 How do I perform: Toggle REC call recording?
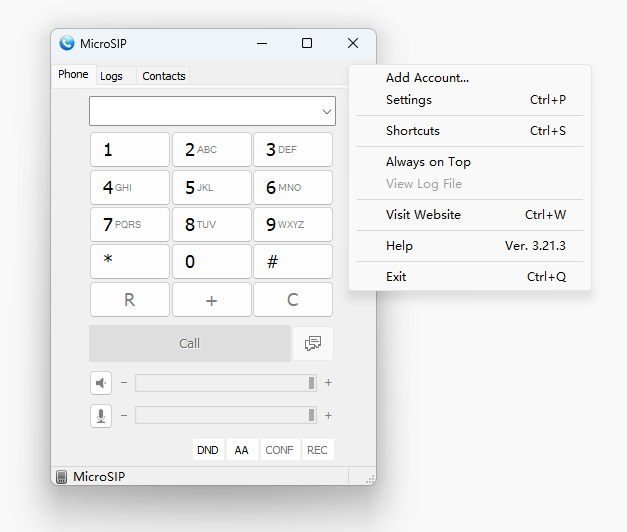coord(317,450)
